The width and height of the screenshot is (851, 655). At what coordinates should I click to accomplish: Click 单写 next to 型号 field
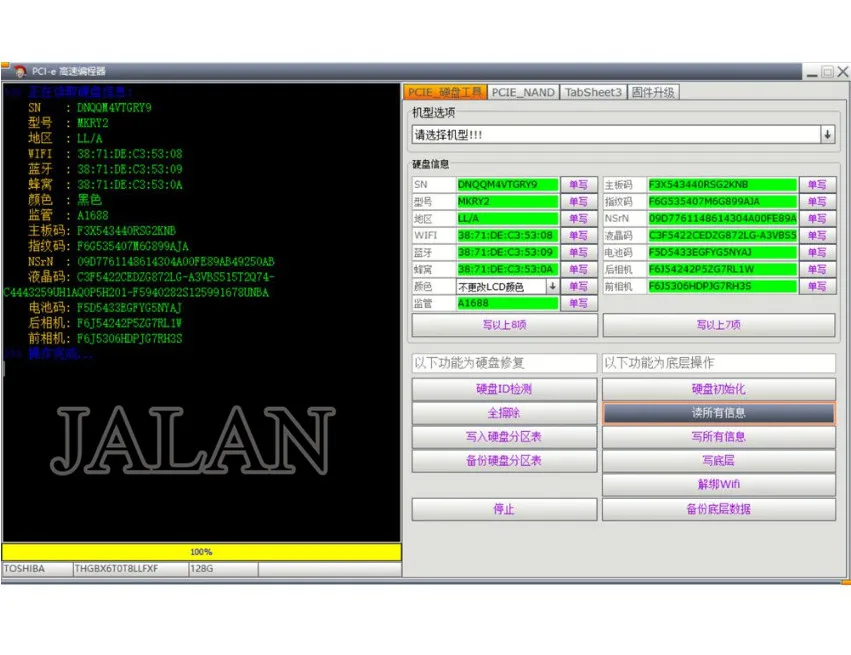point(579,201)
